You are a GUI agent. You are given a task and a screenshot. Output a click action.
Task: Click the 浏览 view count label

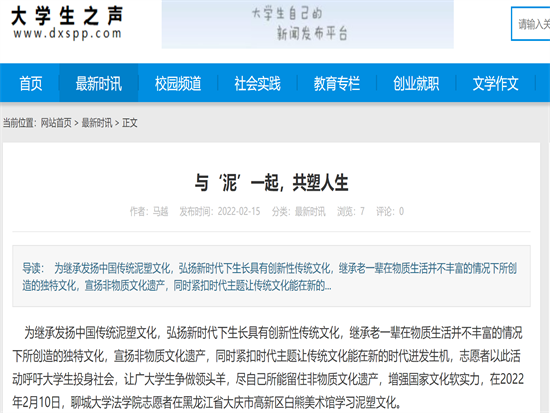[x=351, y=211]
